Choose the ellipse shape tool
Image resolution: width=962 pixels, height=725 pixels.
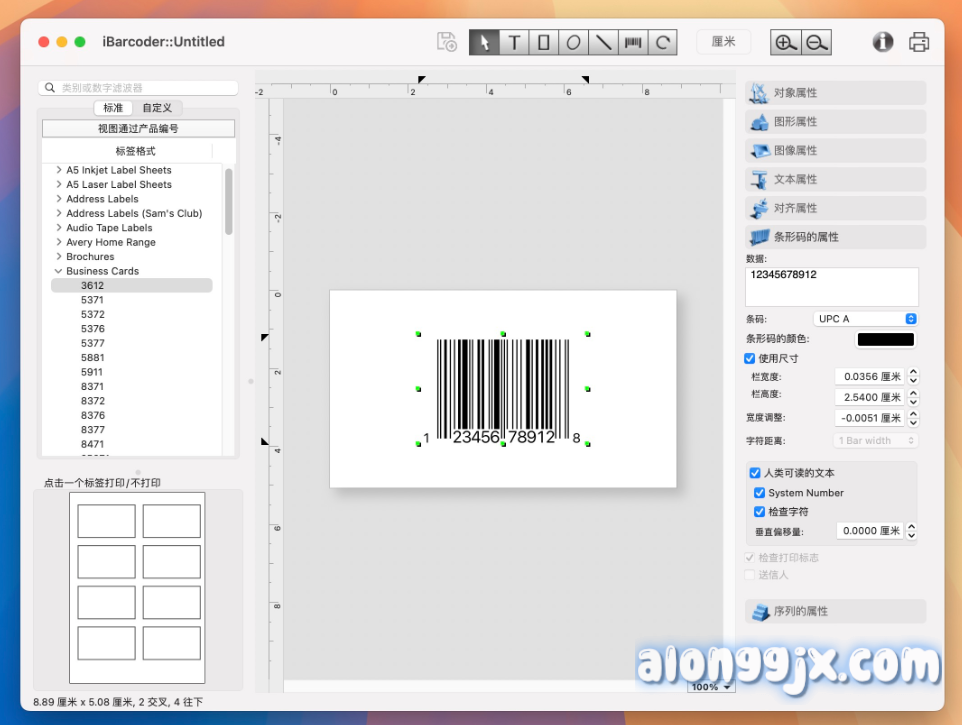574,42
